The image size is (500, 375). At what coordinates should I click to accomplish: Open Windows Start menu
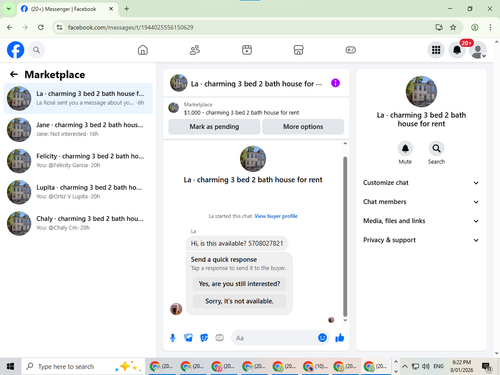pyautogui.click(x=10, y=366)
